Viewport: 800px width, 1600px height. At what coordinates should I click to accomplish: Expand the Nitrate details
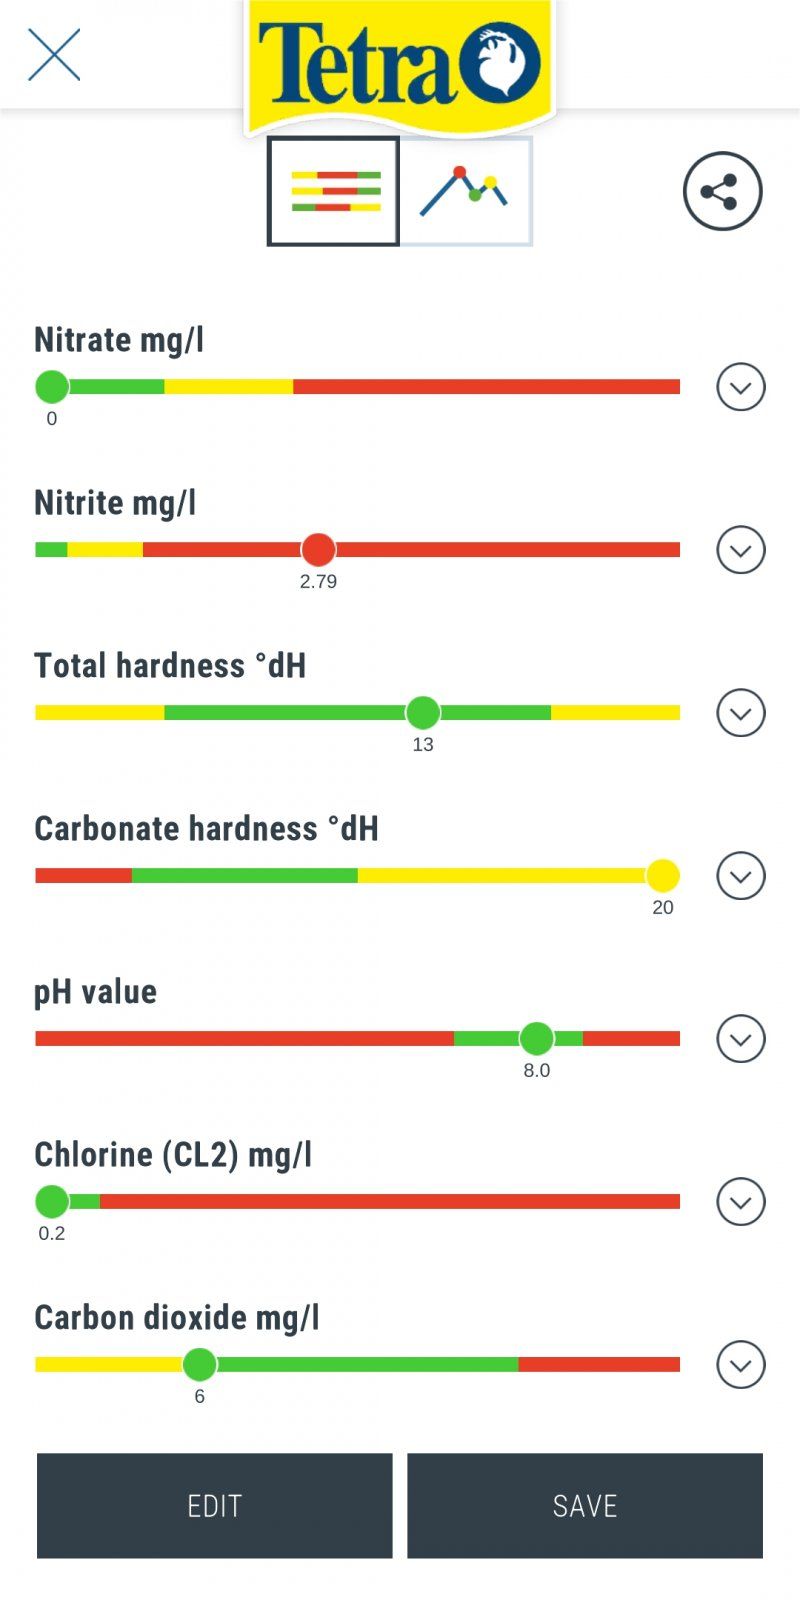[741, 387]
